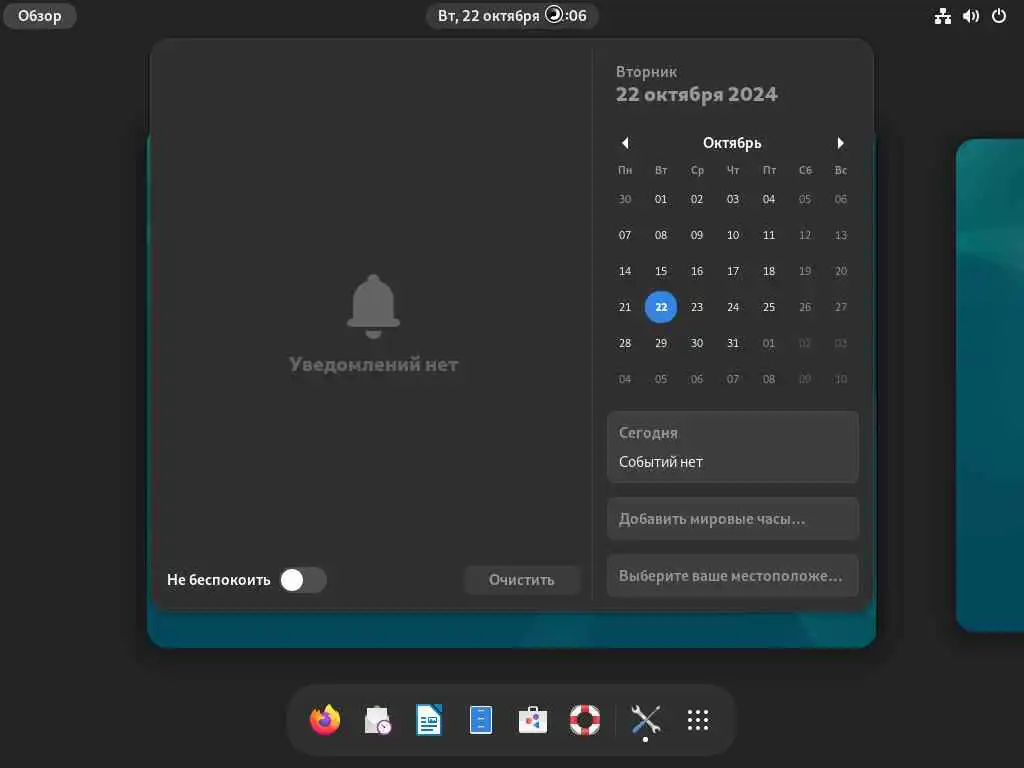
Task: Click the network status icon in top bar
Action: [942, 16]
